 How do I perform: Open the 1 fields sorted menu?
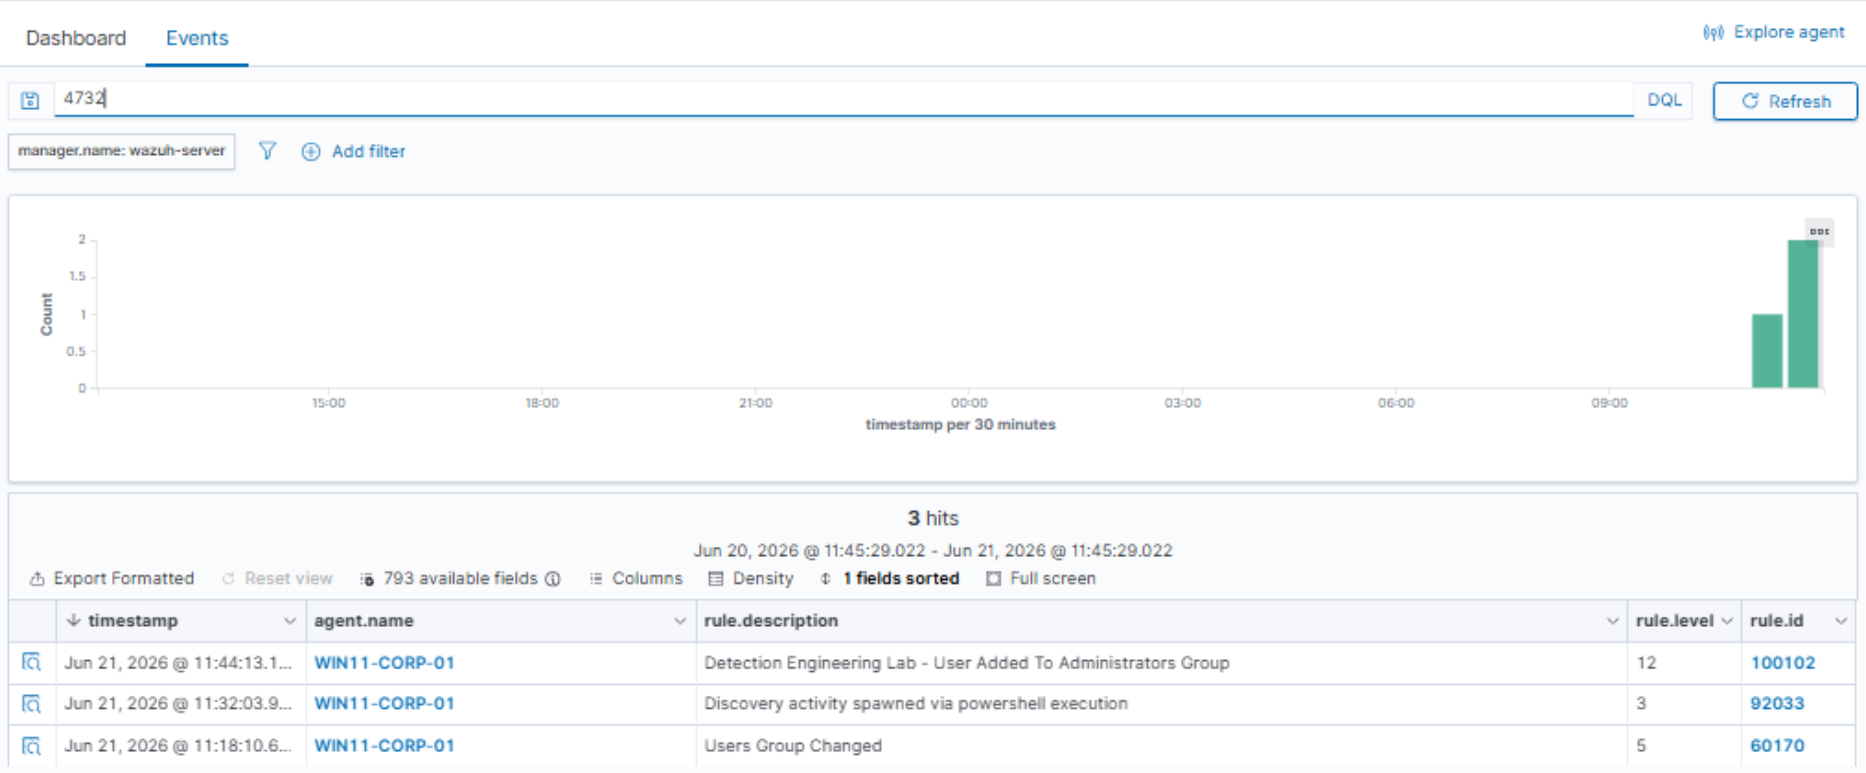pyautogui.click(x=889, y=579)
